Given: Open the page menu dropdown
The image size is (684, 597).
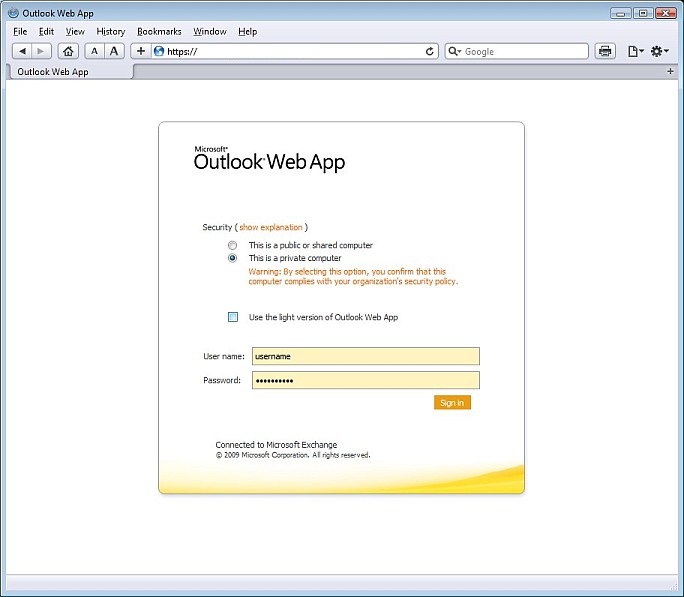Looking at the screenshot, I should click(x=636, y=51).
